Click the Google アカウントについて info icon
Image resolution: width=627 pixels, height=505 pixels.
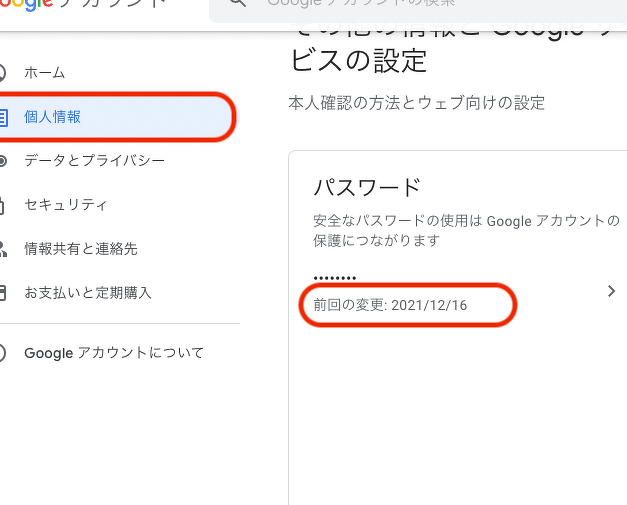(3, 353)
